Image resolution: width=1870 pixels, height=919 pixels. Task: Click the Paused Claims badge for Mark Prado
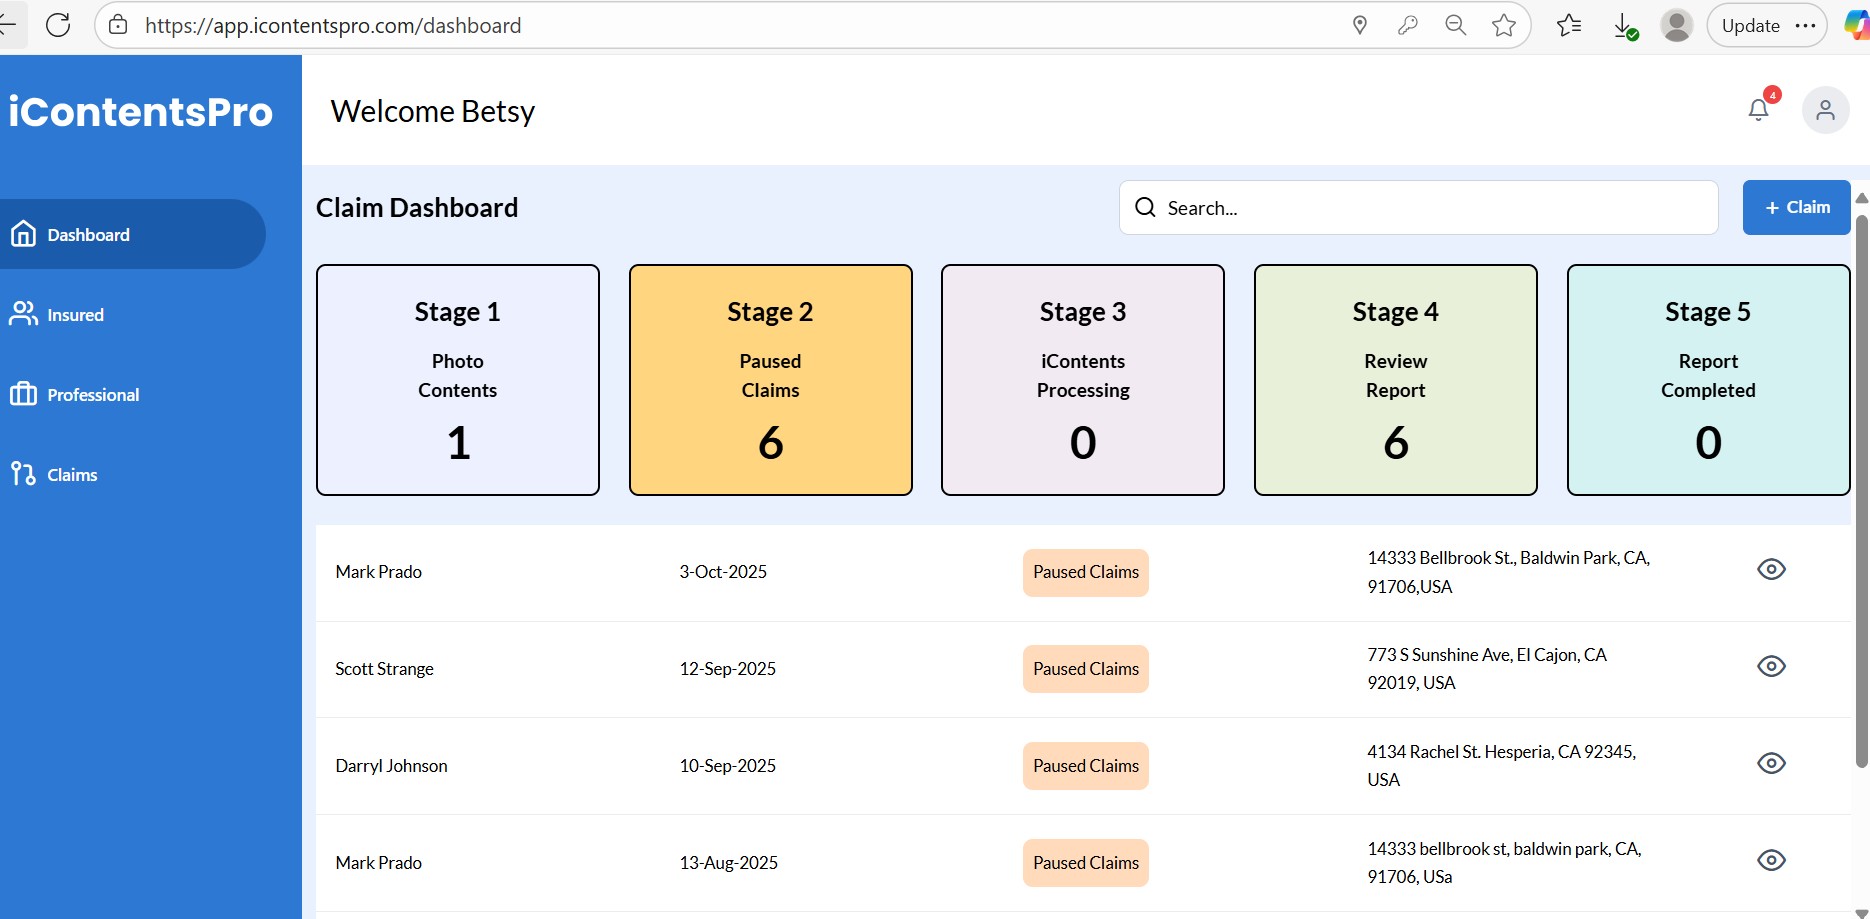pyautogui.click(x=1085, y=572)
